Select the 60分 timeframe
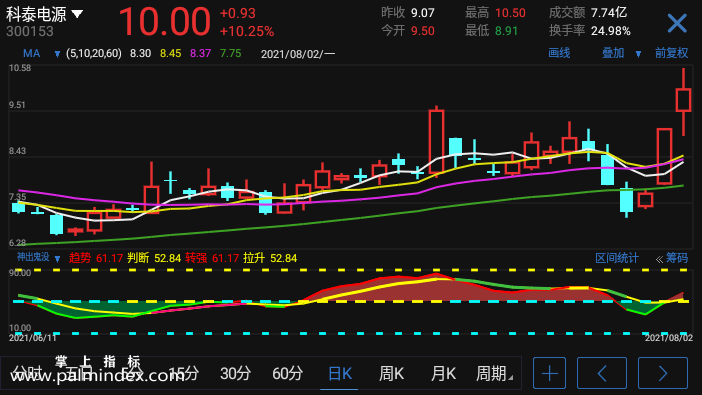This screenshot has height=395, width=702. [x=287, y=374]
